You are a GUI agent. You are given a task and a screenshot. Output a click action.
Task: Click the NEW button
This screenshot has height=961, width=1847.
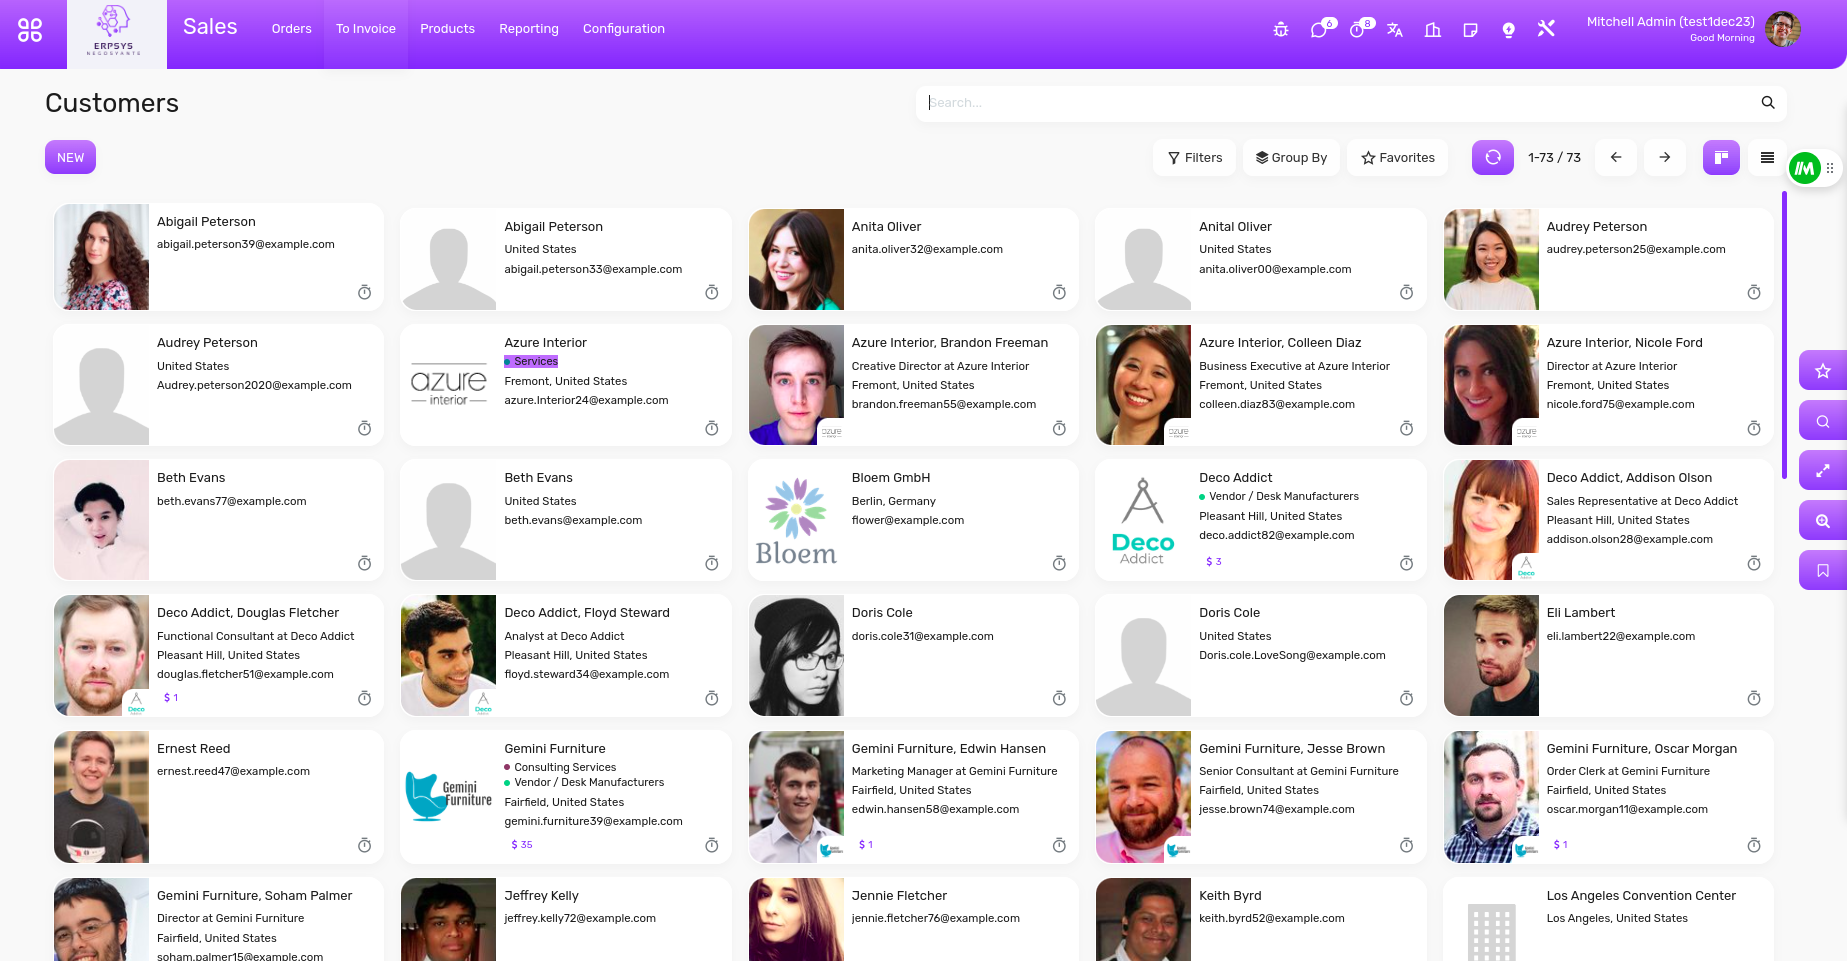click(x=70, y=157)
